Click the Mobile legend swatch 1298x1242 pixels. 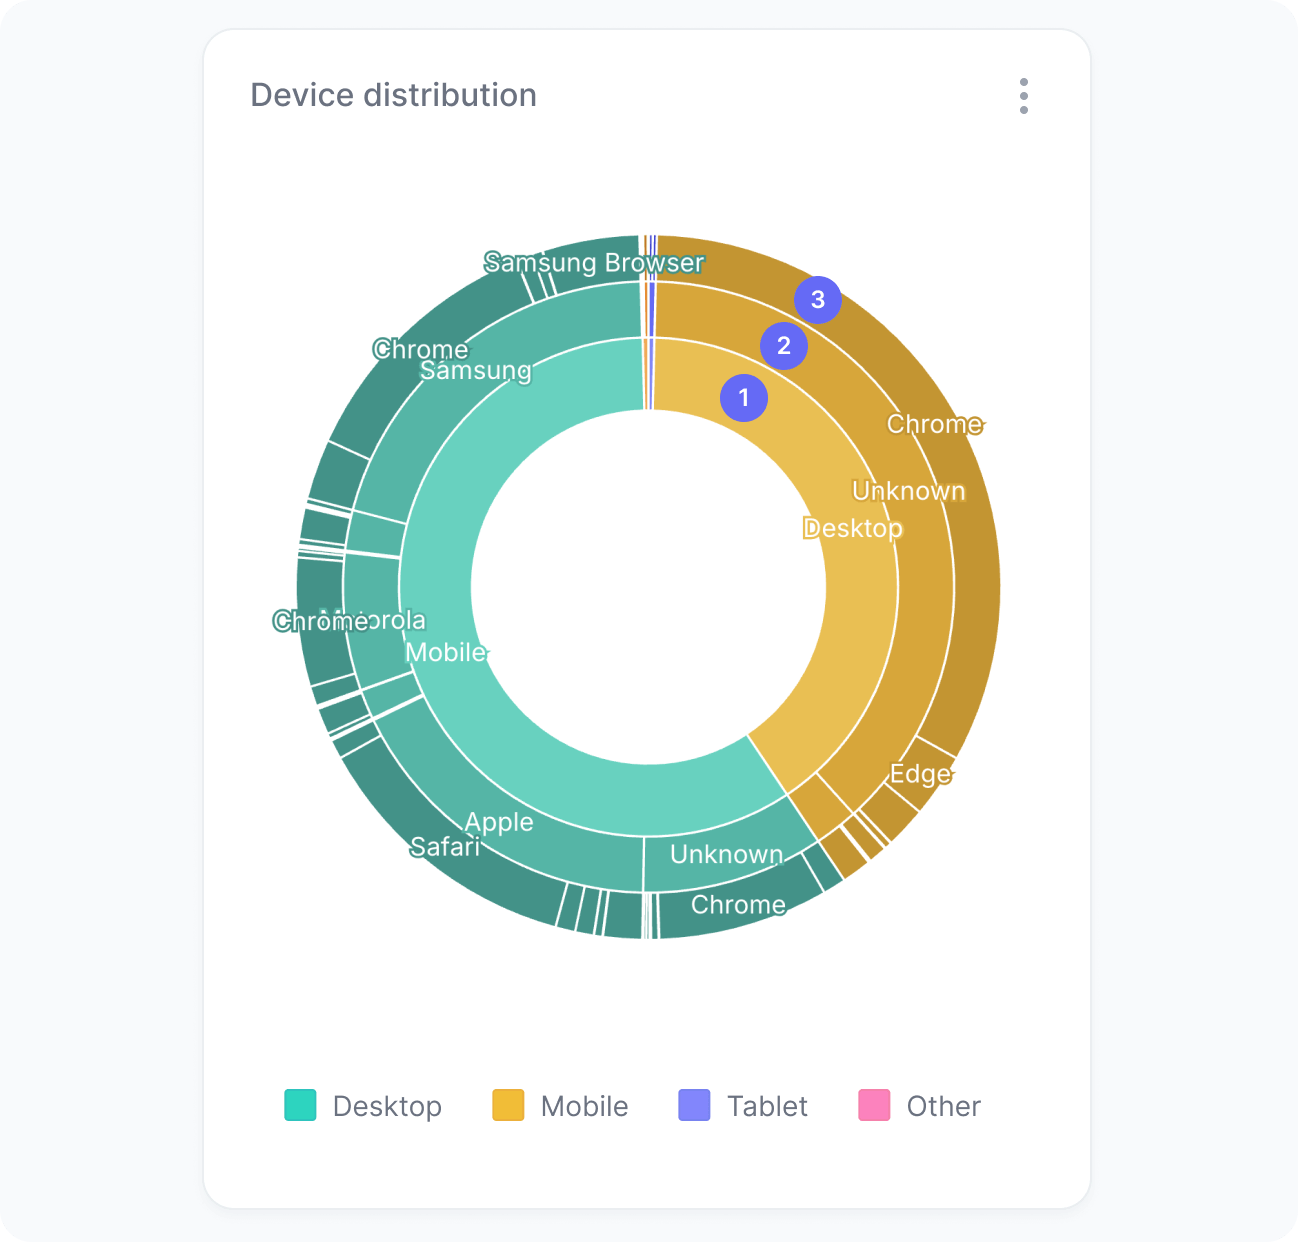click(508, 1106)
